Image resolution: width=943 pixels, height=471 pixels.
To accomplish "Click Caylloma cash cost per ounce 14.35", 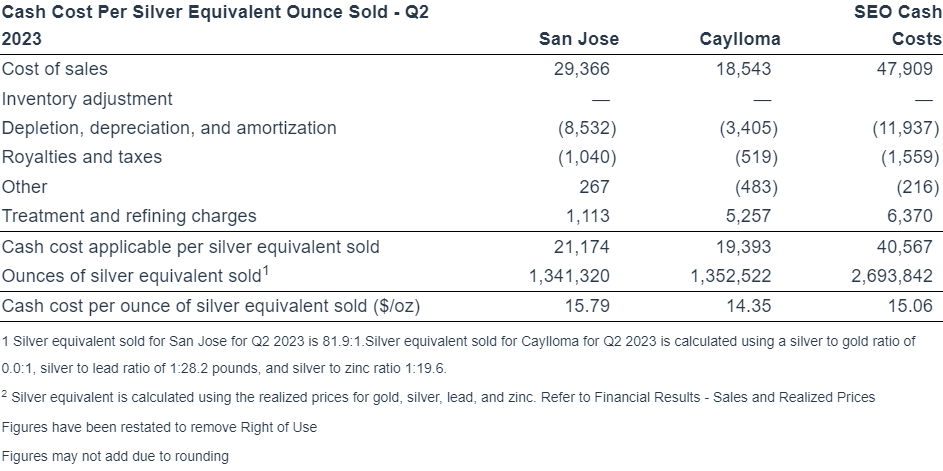I will pos(749,306).
